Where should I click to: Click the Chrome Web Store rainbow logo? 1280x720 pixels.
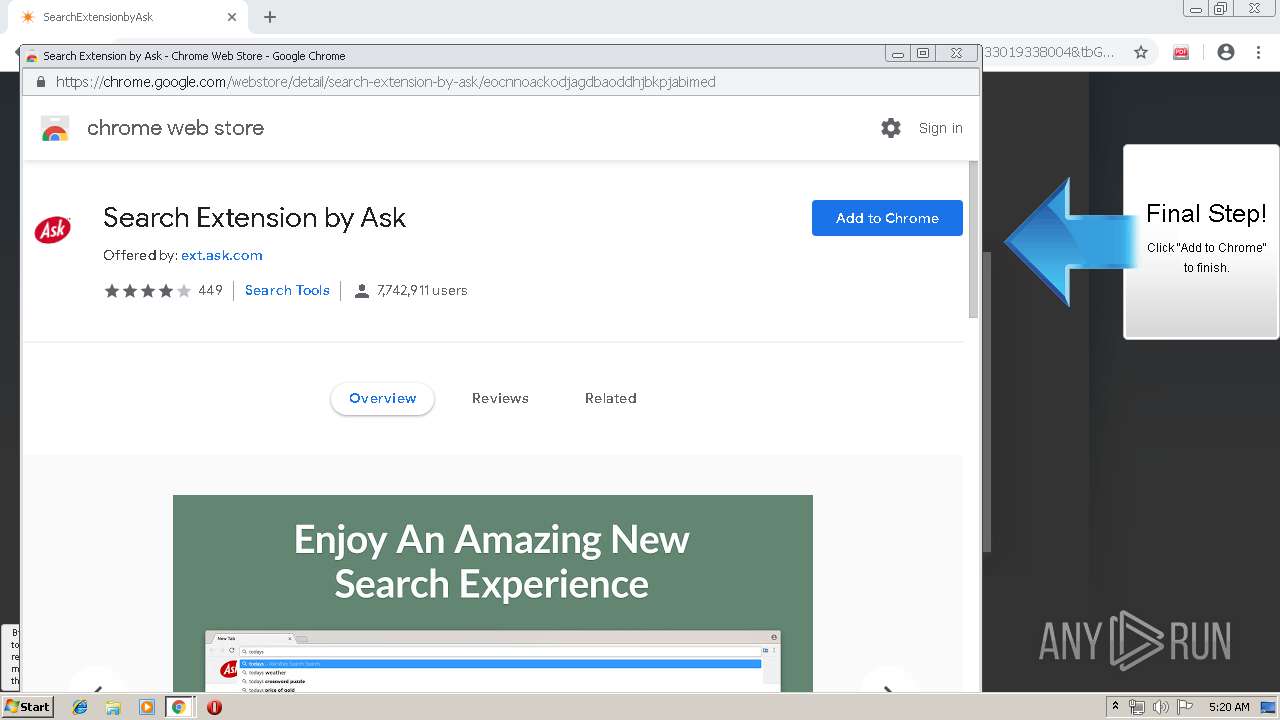[55, 128]
